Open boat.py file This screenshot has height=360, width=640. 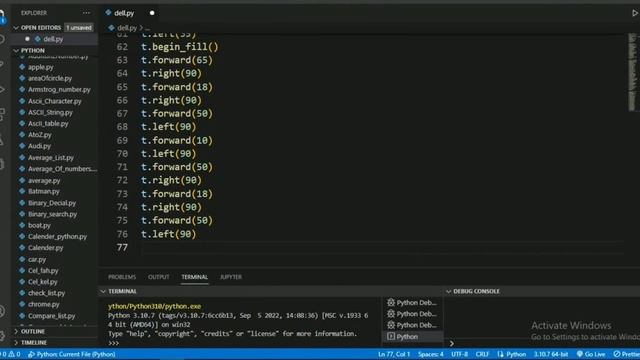pos(39,225)
